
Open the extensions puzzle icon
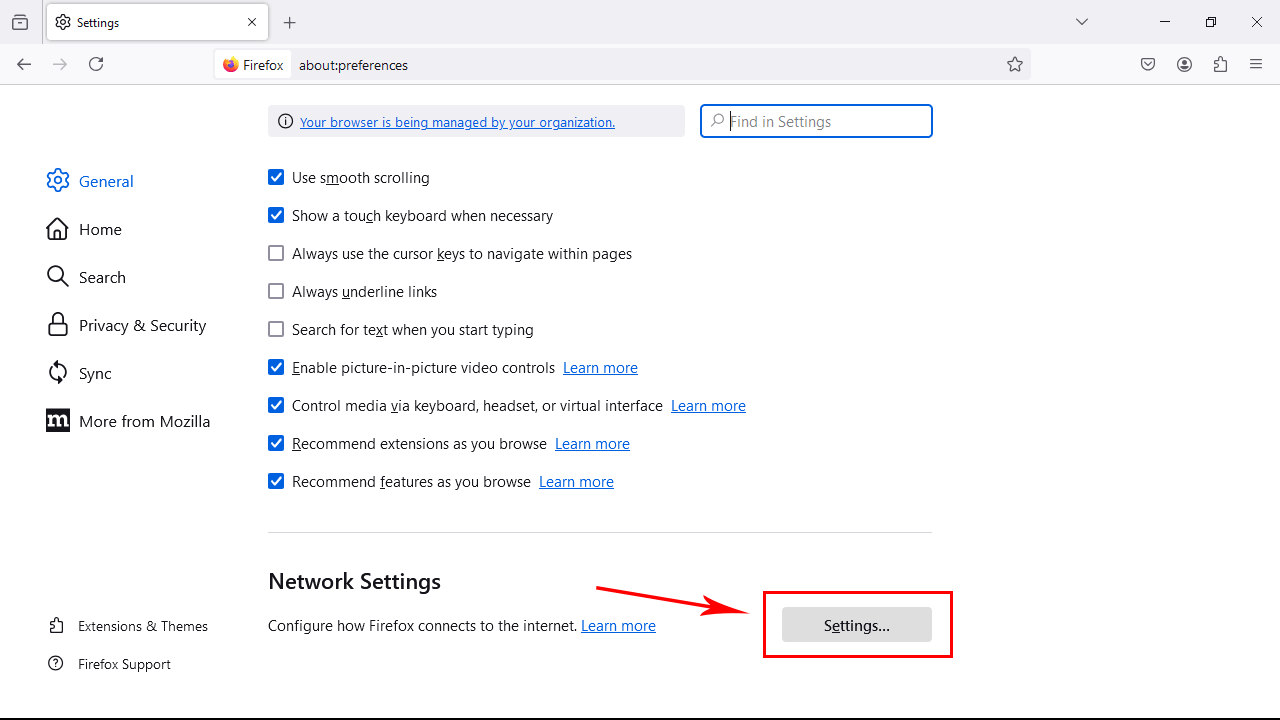1220,64
